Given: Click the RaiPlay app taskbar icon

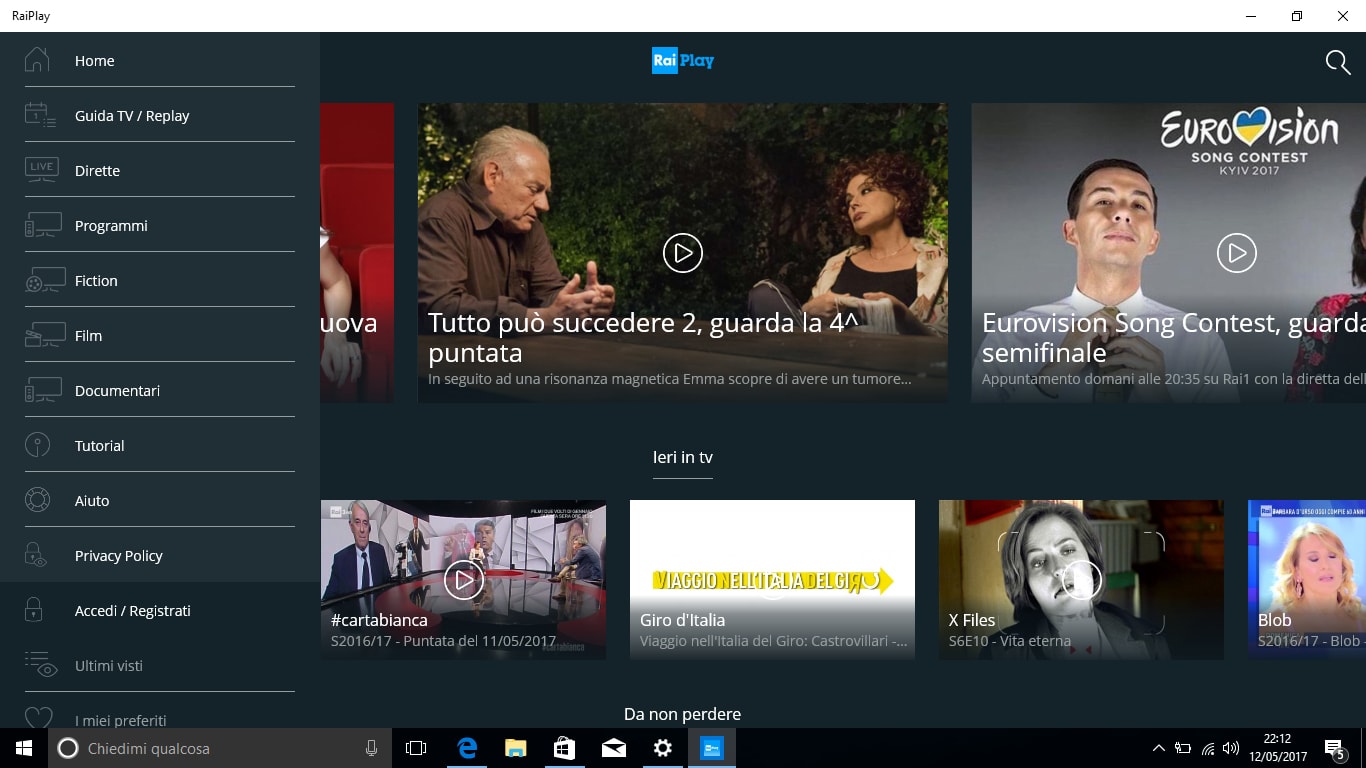Looking at the screenshot, I should [x=711, y=748].
